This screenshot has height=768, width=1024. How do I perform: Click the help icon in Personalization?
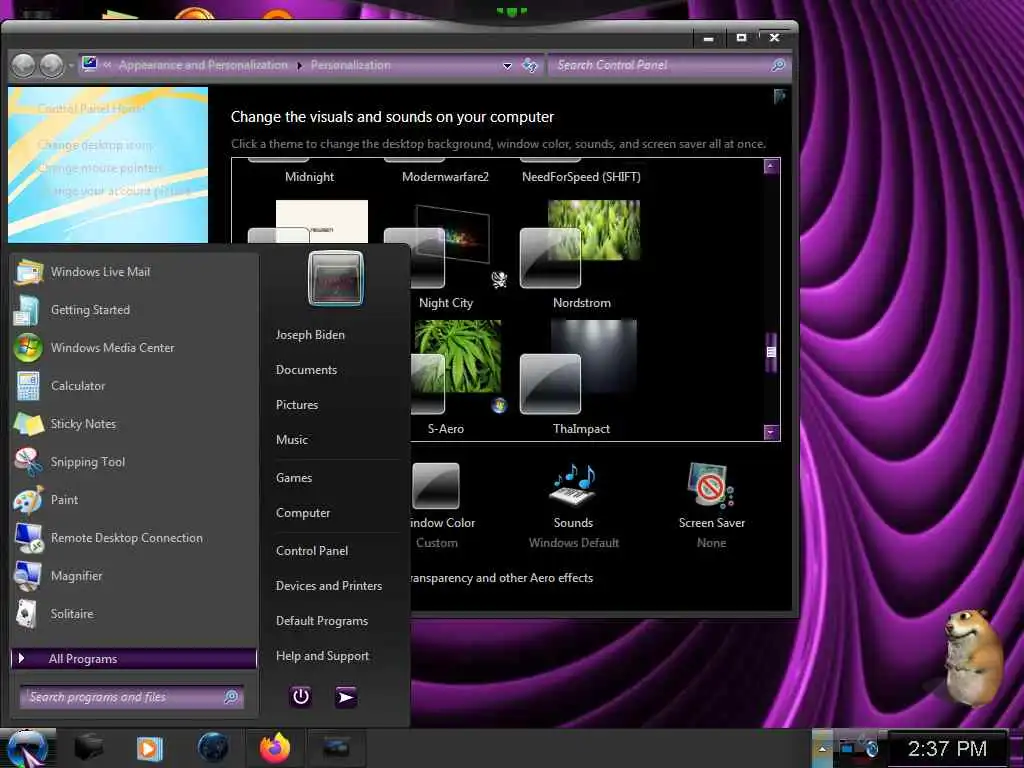coord(779,96)
